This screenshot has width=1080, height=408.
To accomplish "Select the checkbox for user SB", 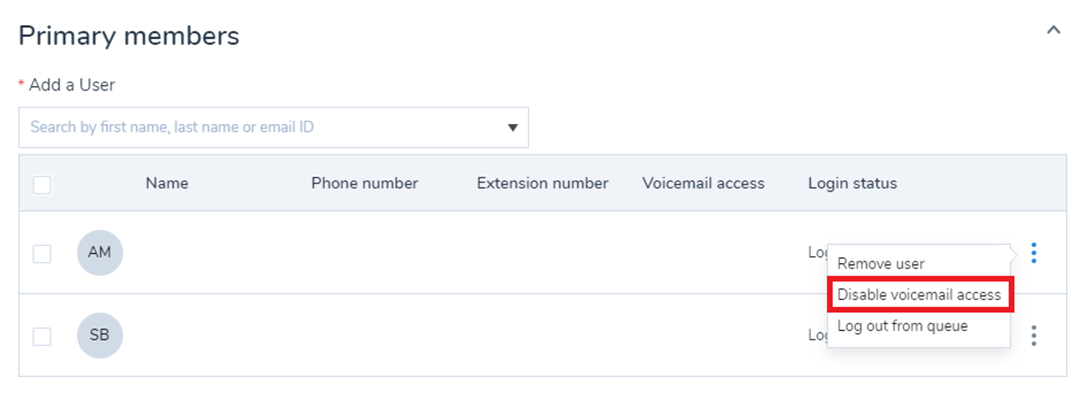I will click(42, 336).
